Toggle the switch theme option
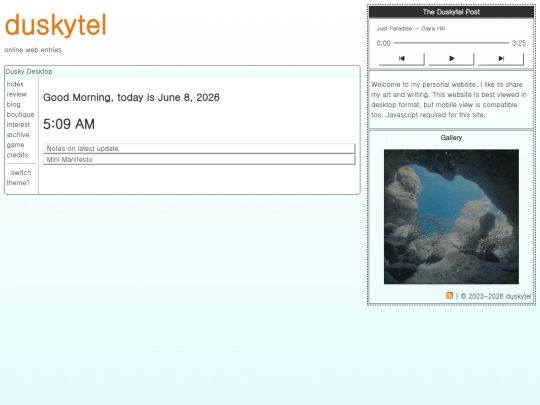This screenshot has width=540, height=405. [x=19, y=178]
